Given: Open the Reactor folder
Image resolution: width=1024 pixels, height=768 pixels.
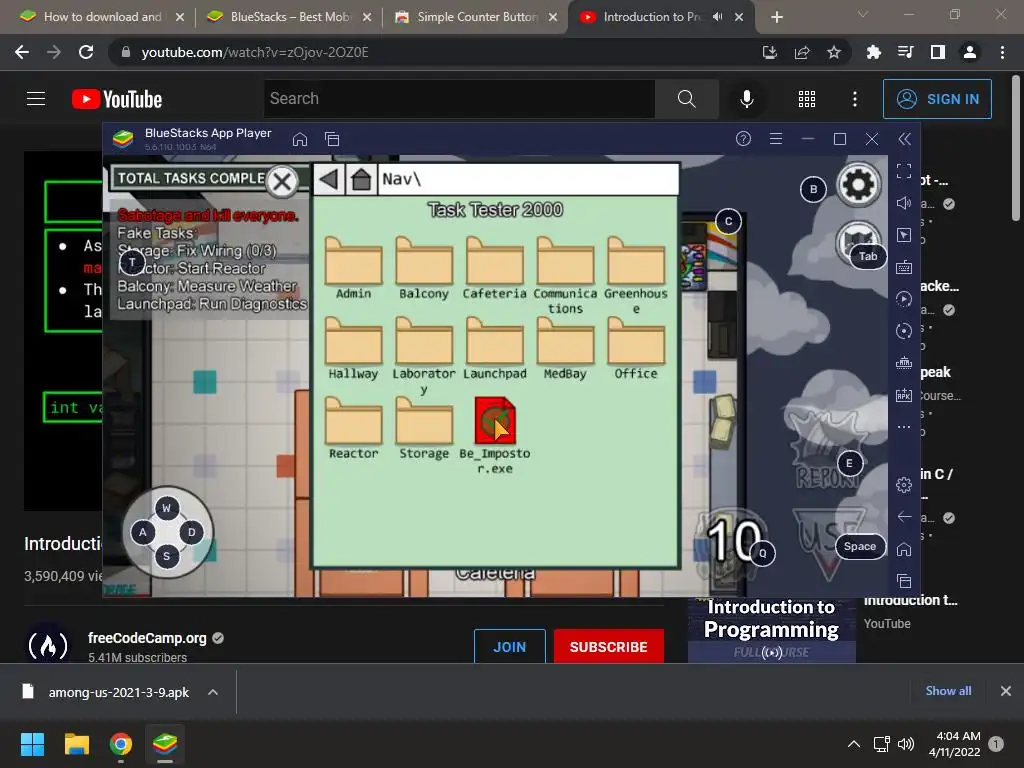Looking at the screenshot, I should coord(353,421).
